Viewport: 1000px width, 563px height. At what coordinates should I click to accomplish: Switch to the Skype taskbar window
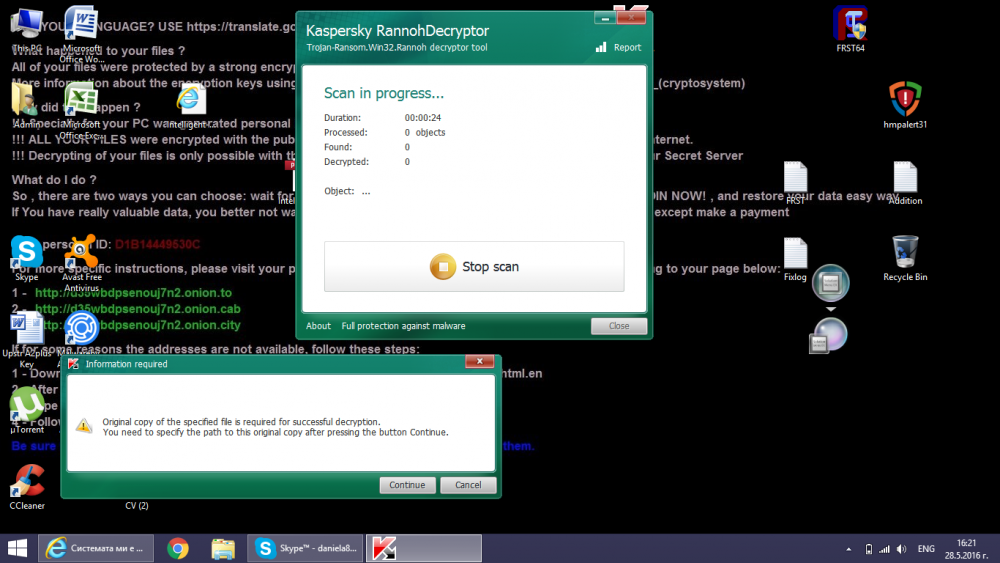tap(305, 548)
